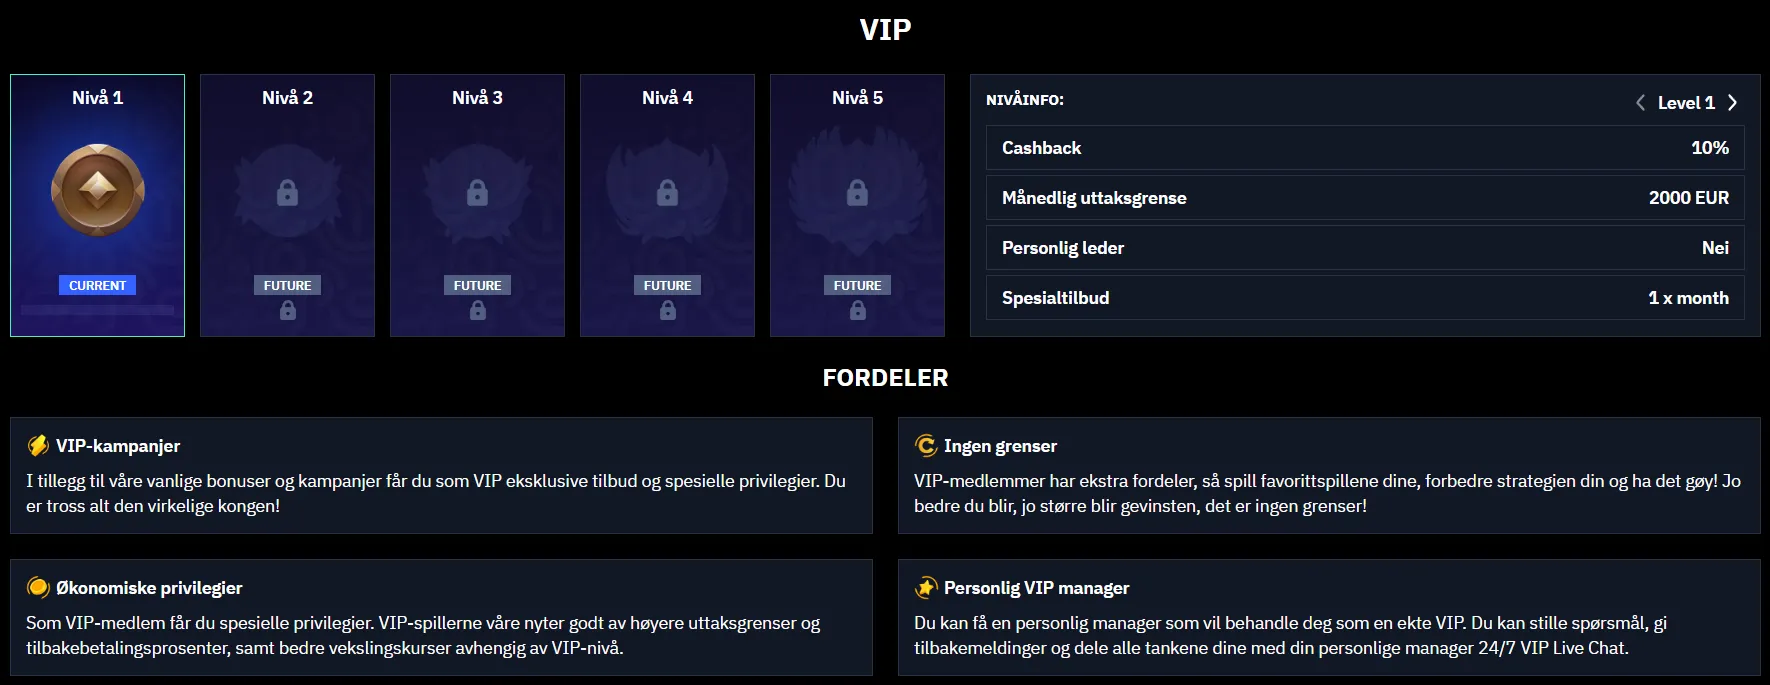
Task: Go to the previous level with left chevron
Action: (1640, 103)
